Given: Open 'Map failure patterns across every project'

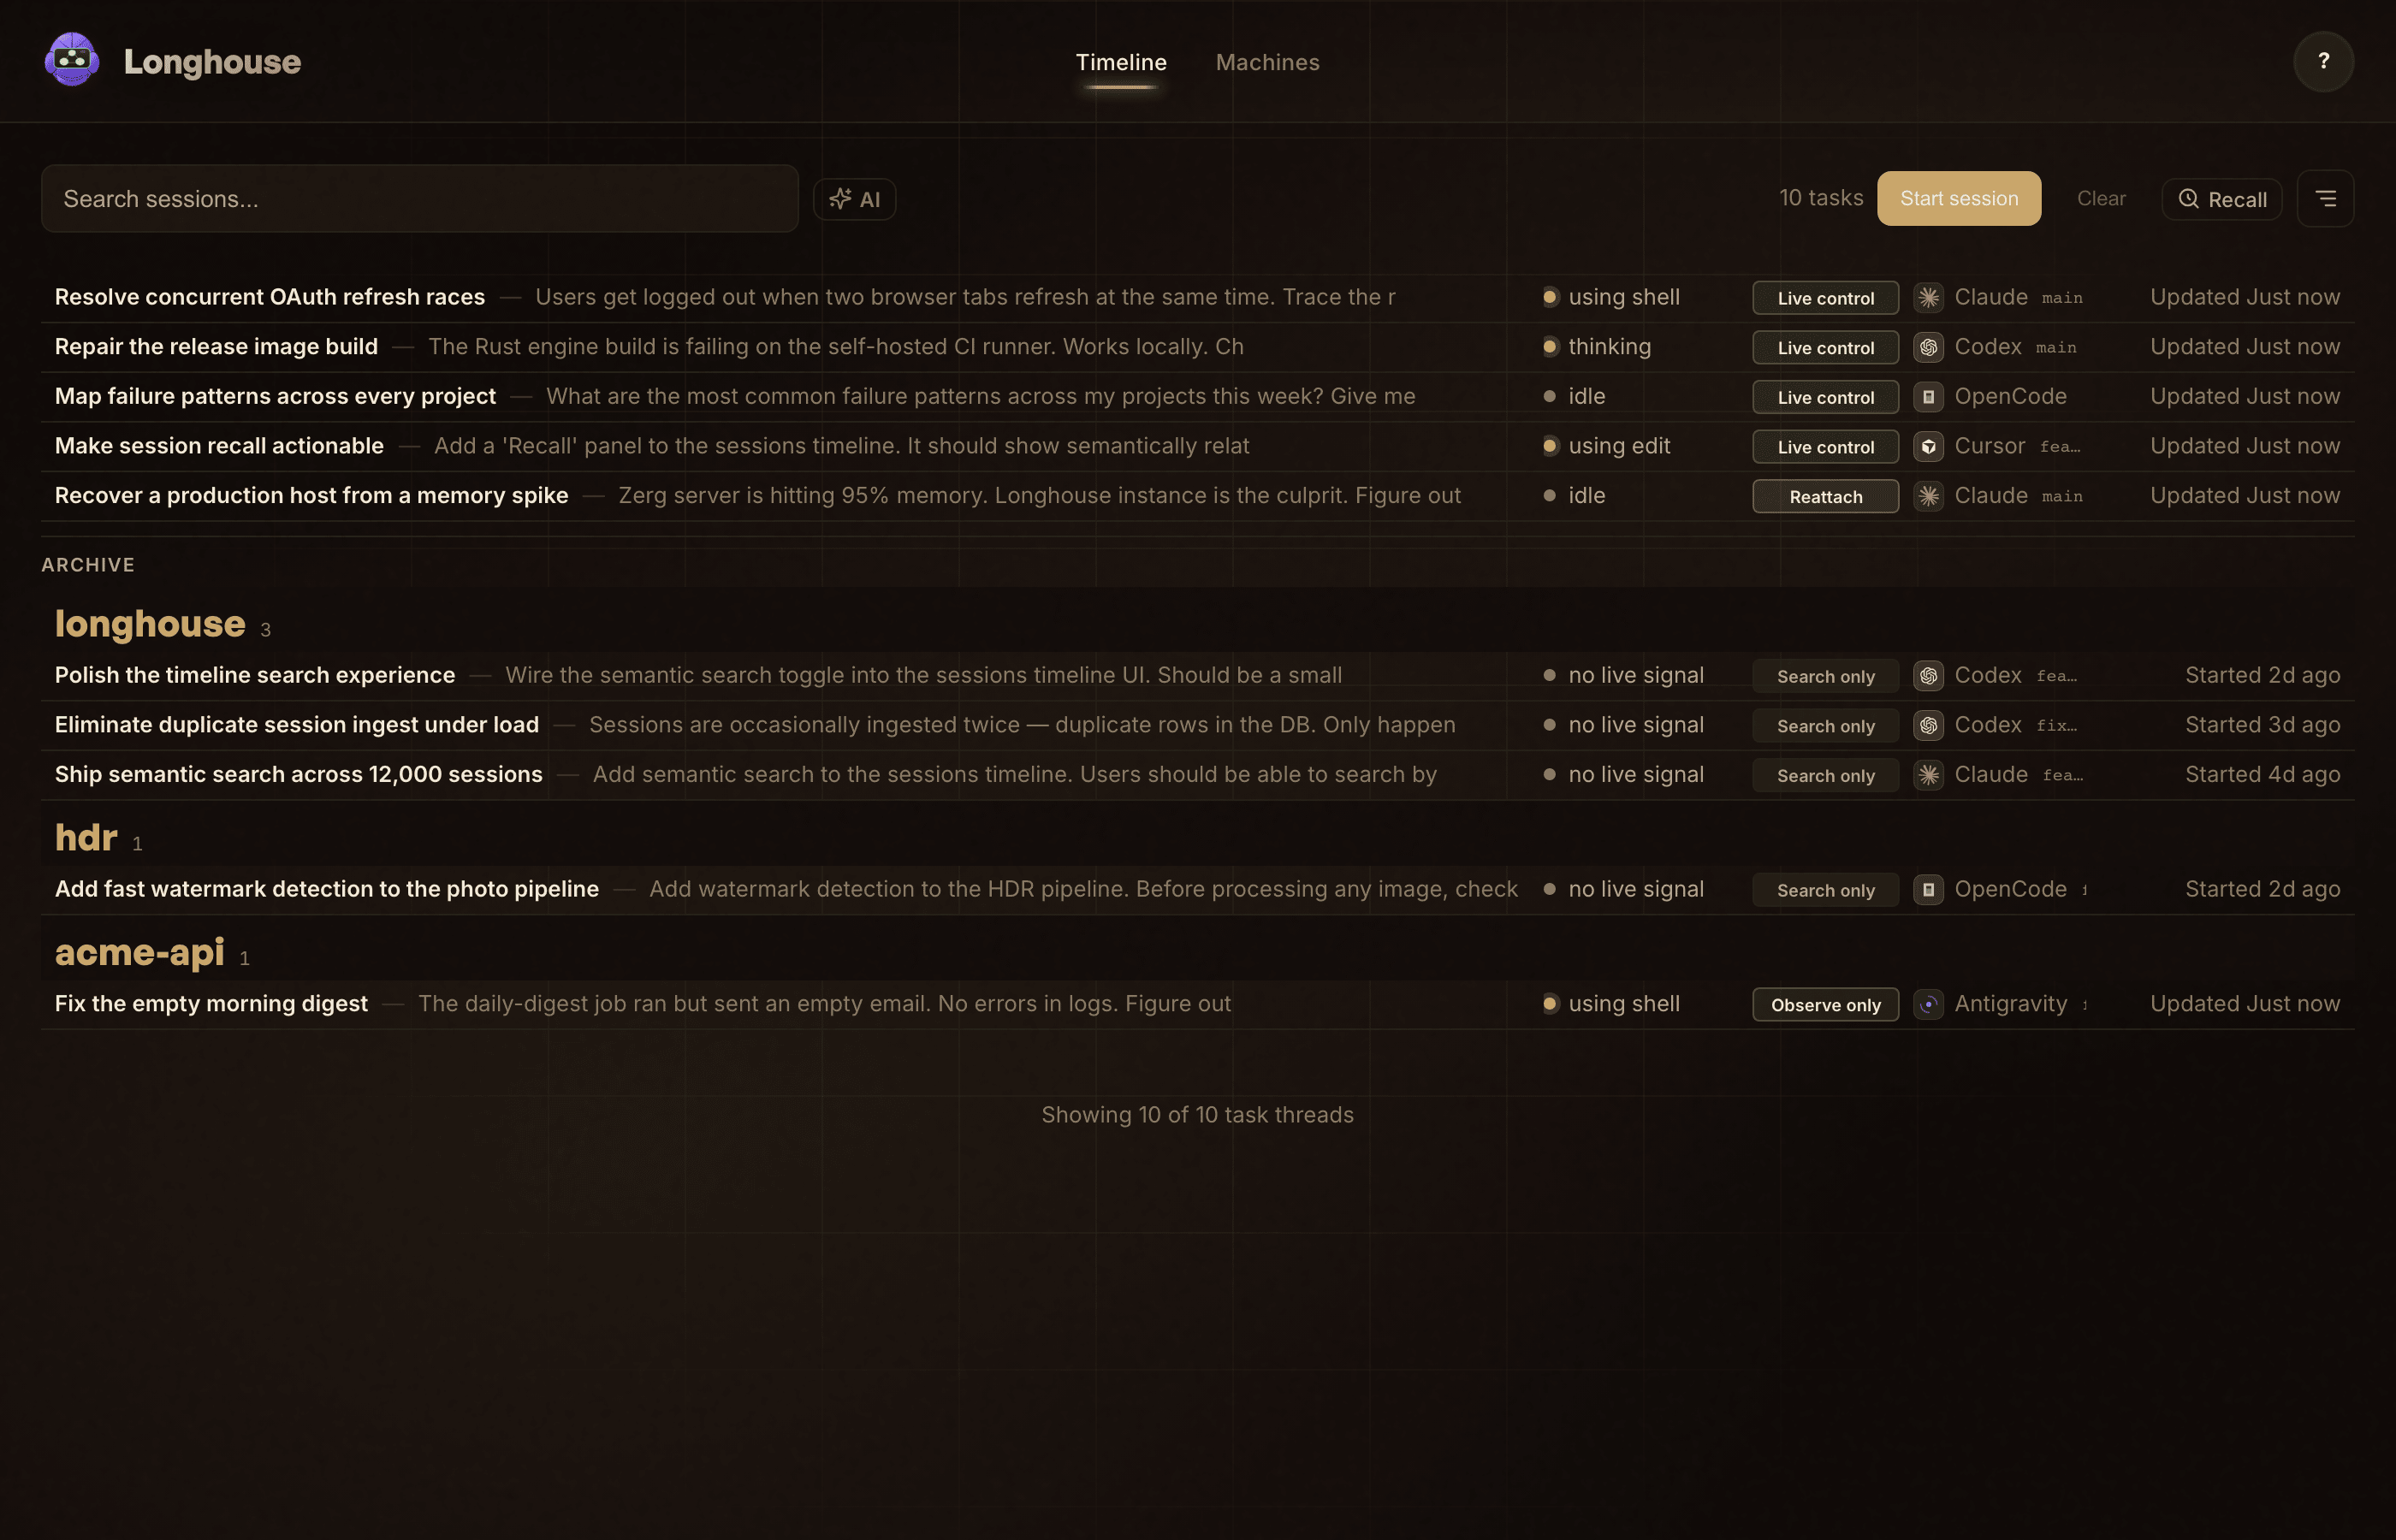Looking at the screenshot, I should (x=275, y=397).
